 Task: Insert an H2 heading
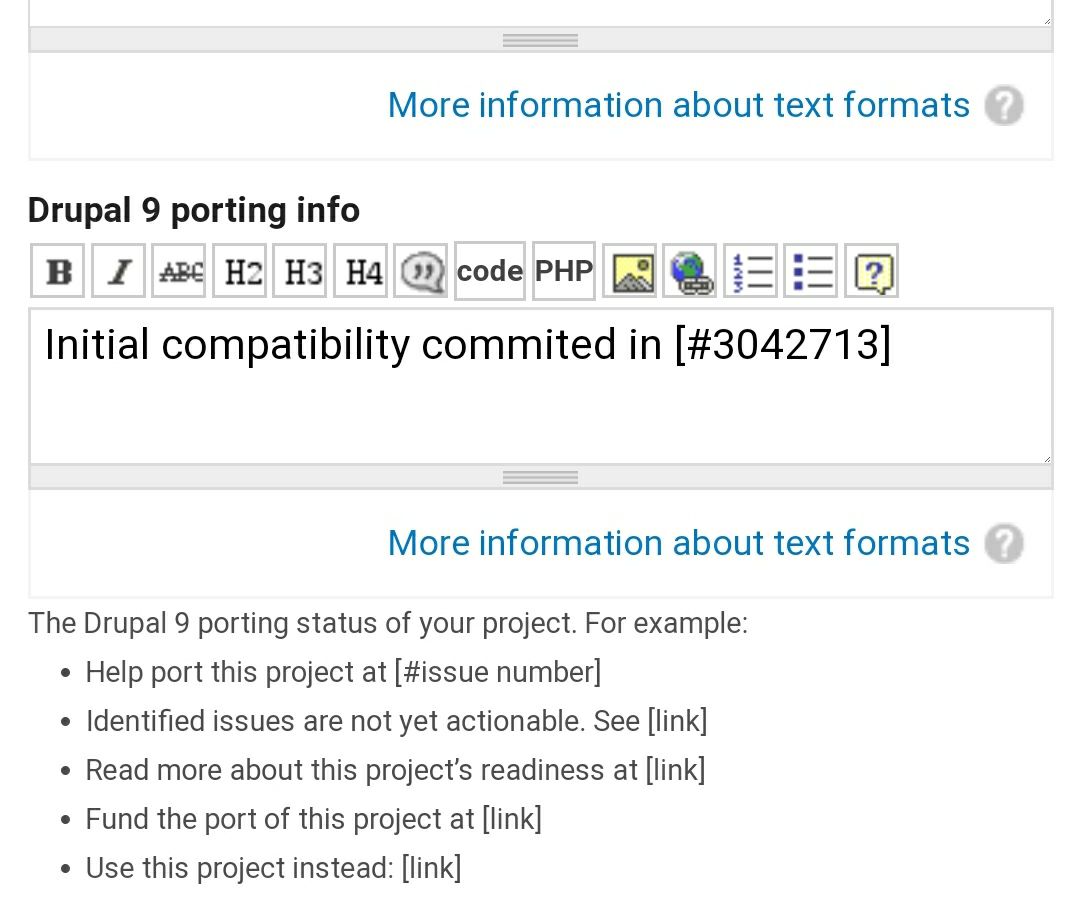pos(240,271)
